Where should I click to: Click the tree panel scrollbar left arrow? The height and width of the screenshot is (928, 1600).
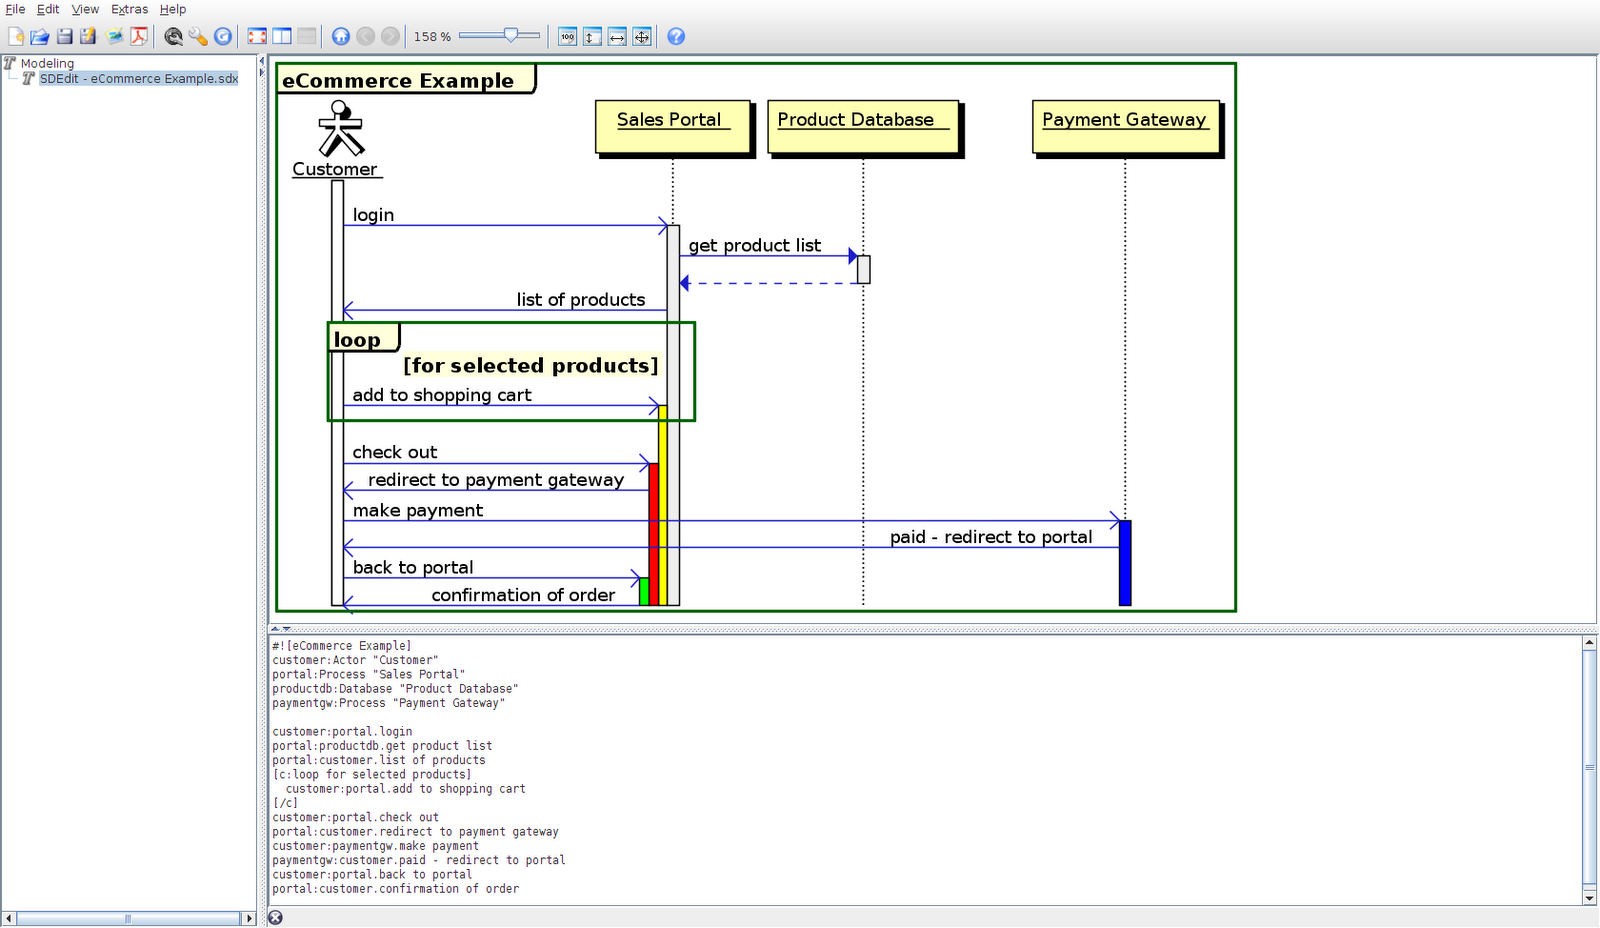pyautogui.click(x=9, y=918)
